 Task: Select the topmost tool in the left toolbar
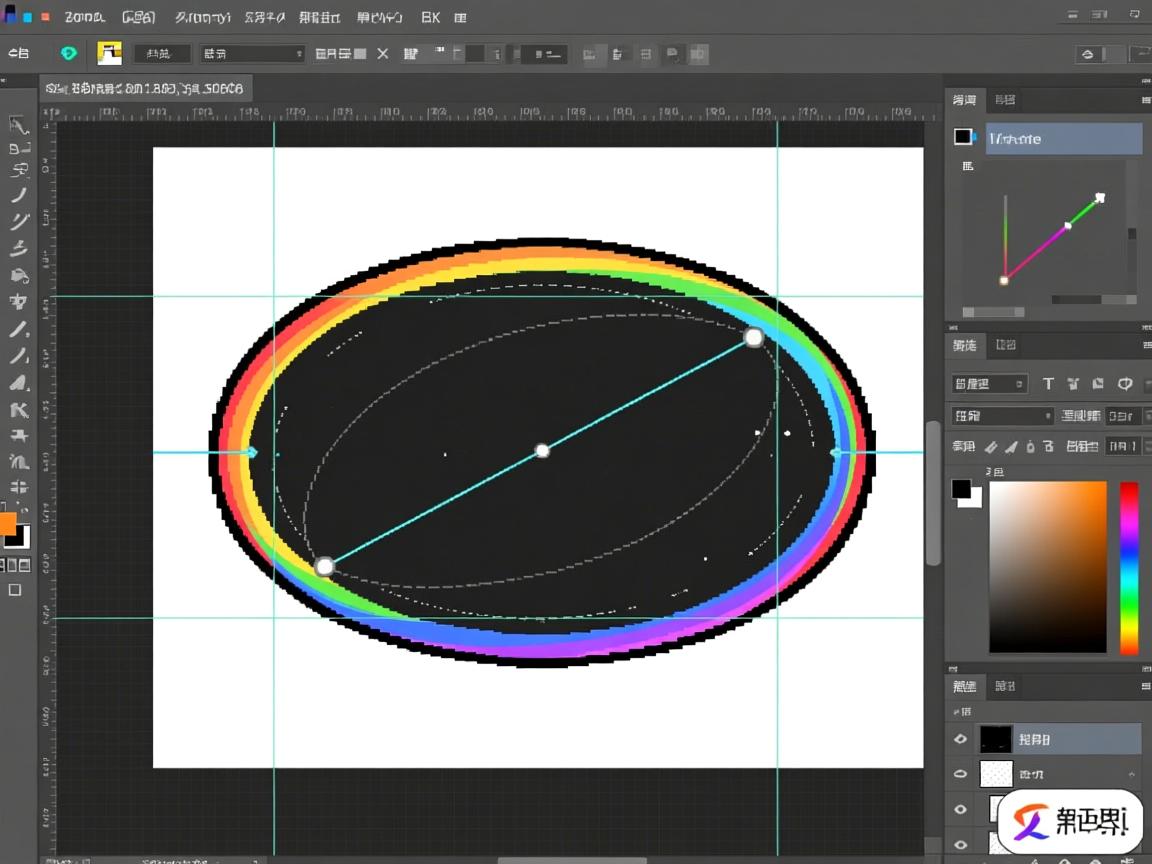click(x=18, y=124)
